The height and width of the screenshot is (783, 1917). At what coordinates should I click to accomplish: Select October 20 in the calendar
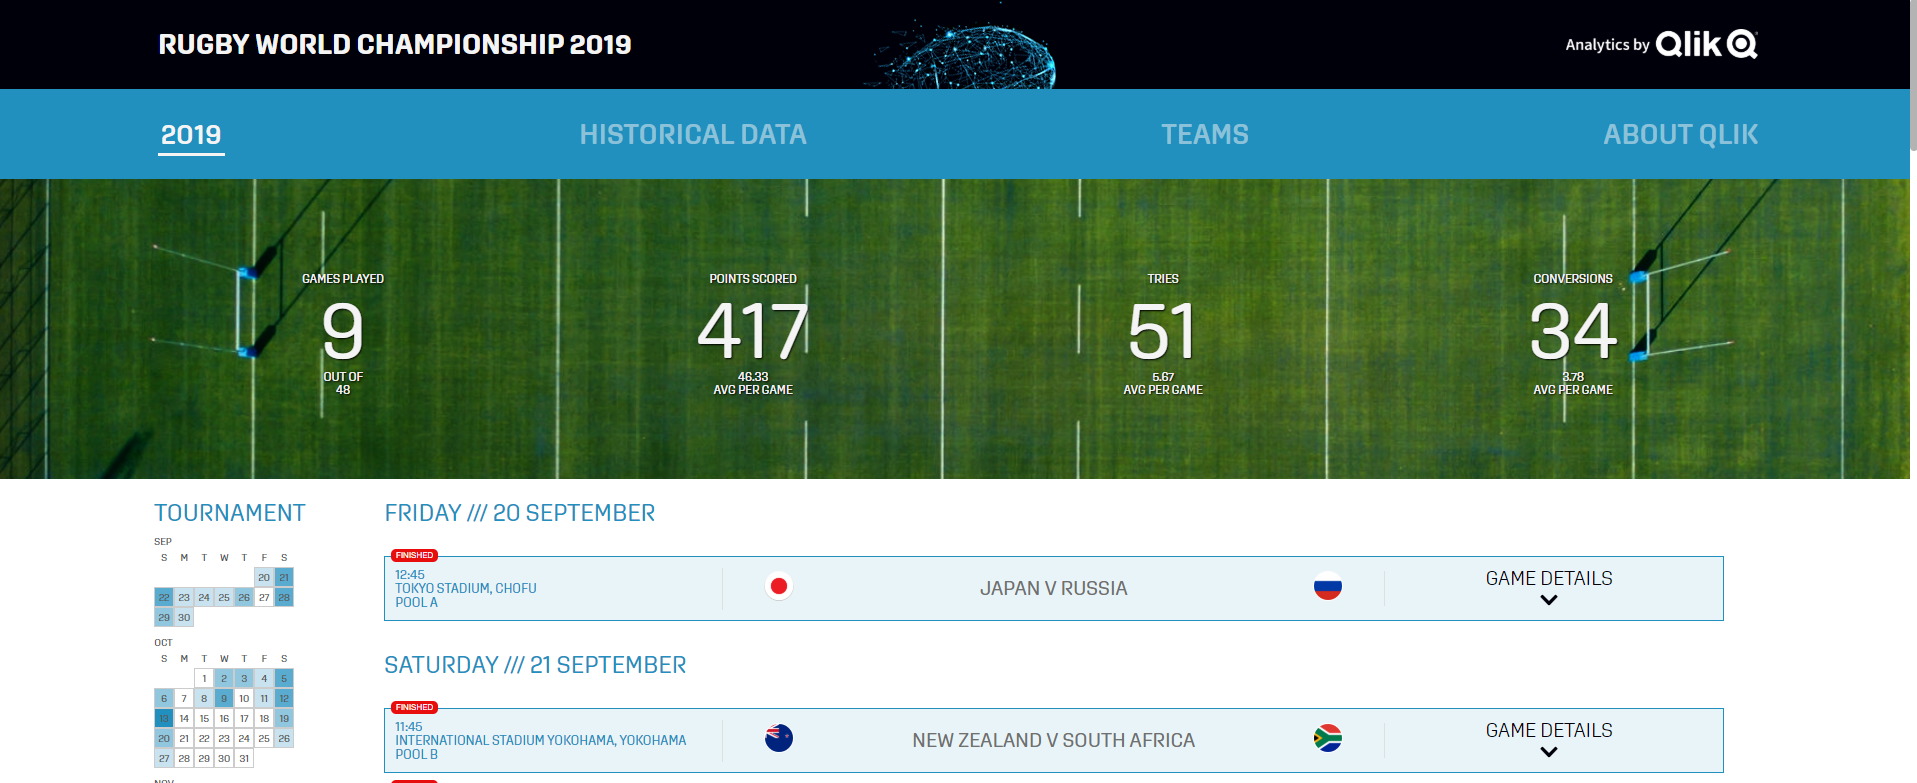164,738
